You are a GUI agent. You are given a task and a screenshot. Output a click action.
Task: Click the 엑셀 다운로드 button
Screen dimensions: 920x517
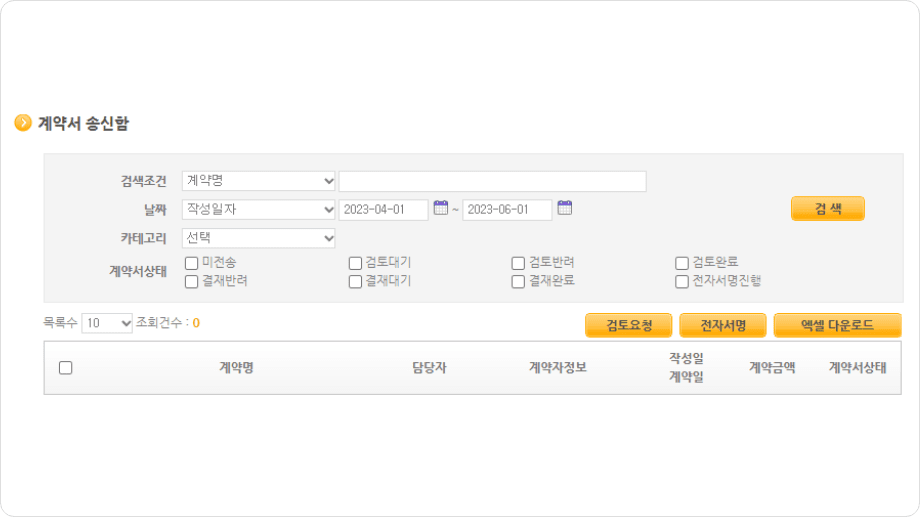pos(838,325)
